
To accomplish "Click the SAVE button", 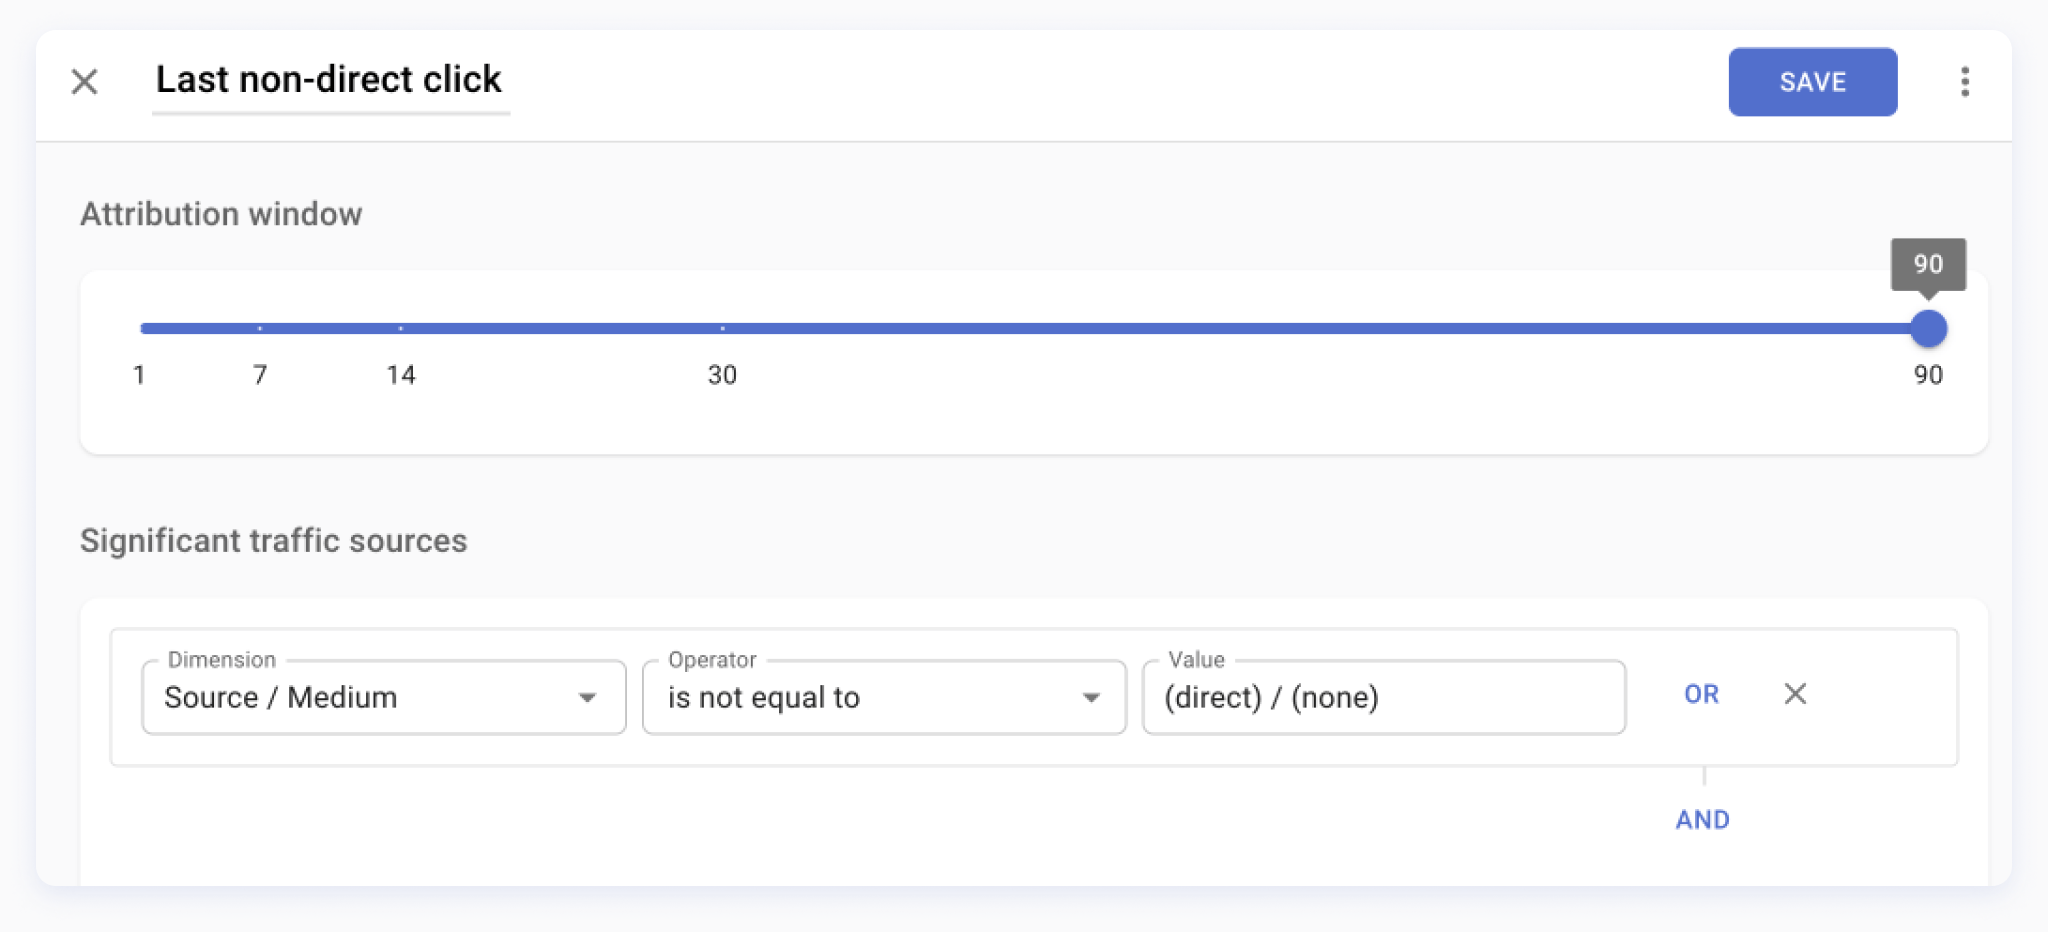I will (1812, 82).
